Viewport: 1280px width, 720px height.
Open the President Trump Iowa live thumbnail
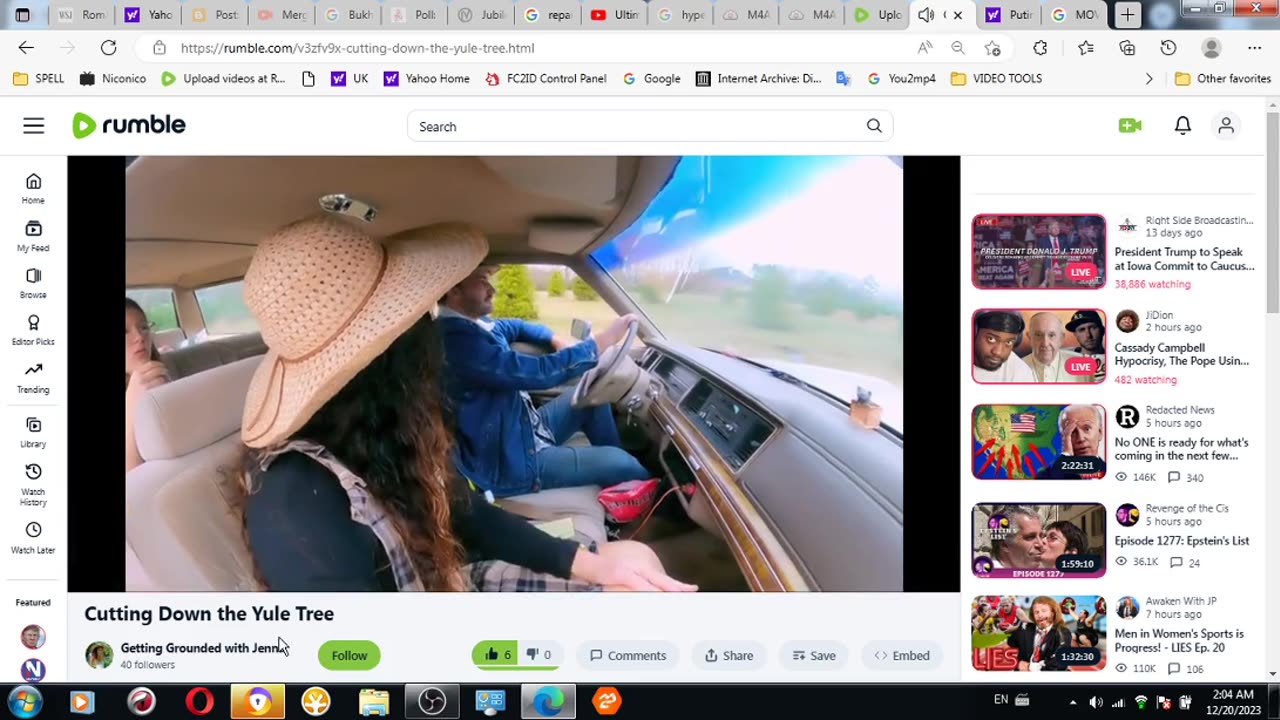[x=1039, y=252]
